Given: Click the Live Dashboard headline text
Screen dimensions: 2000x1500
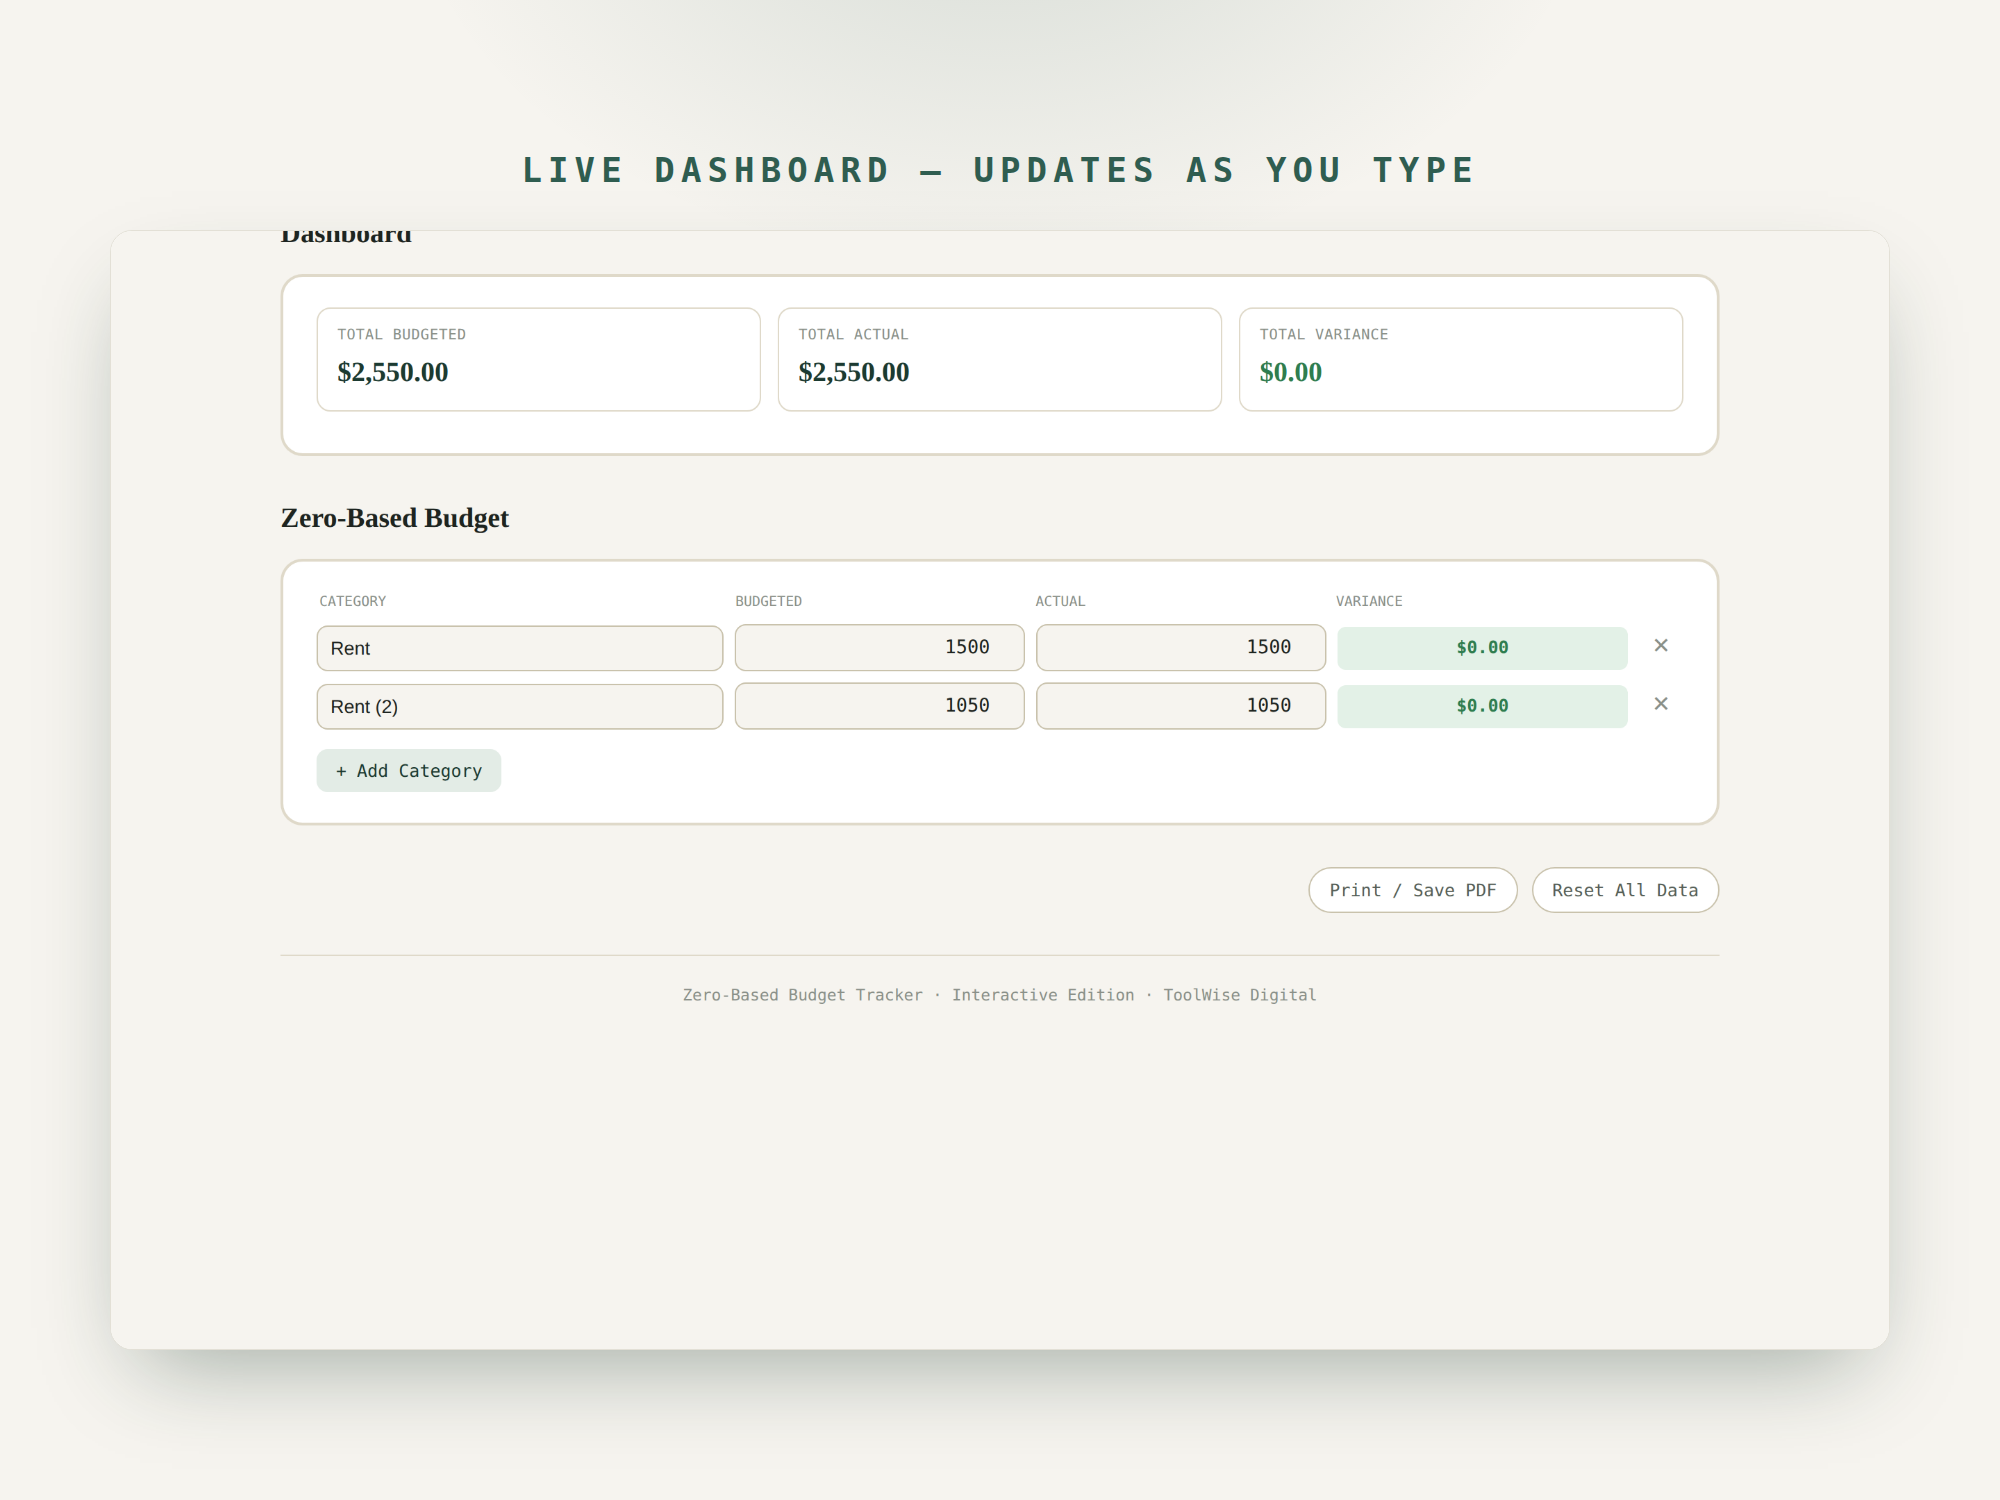Looking at the screenshot, I should coord(1000,170).
